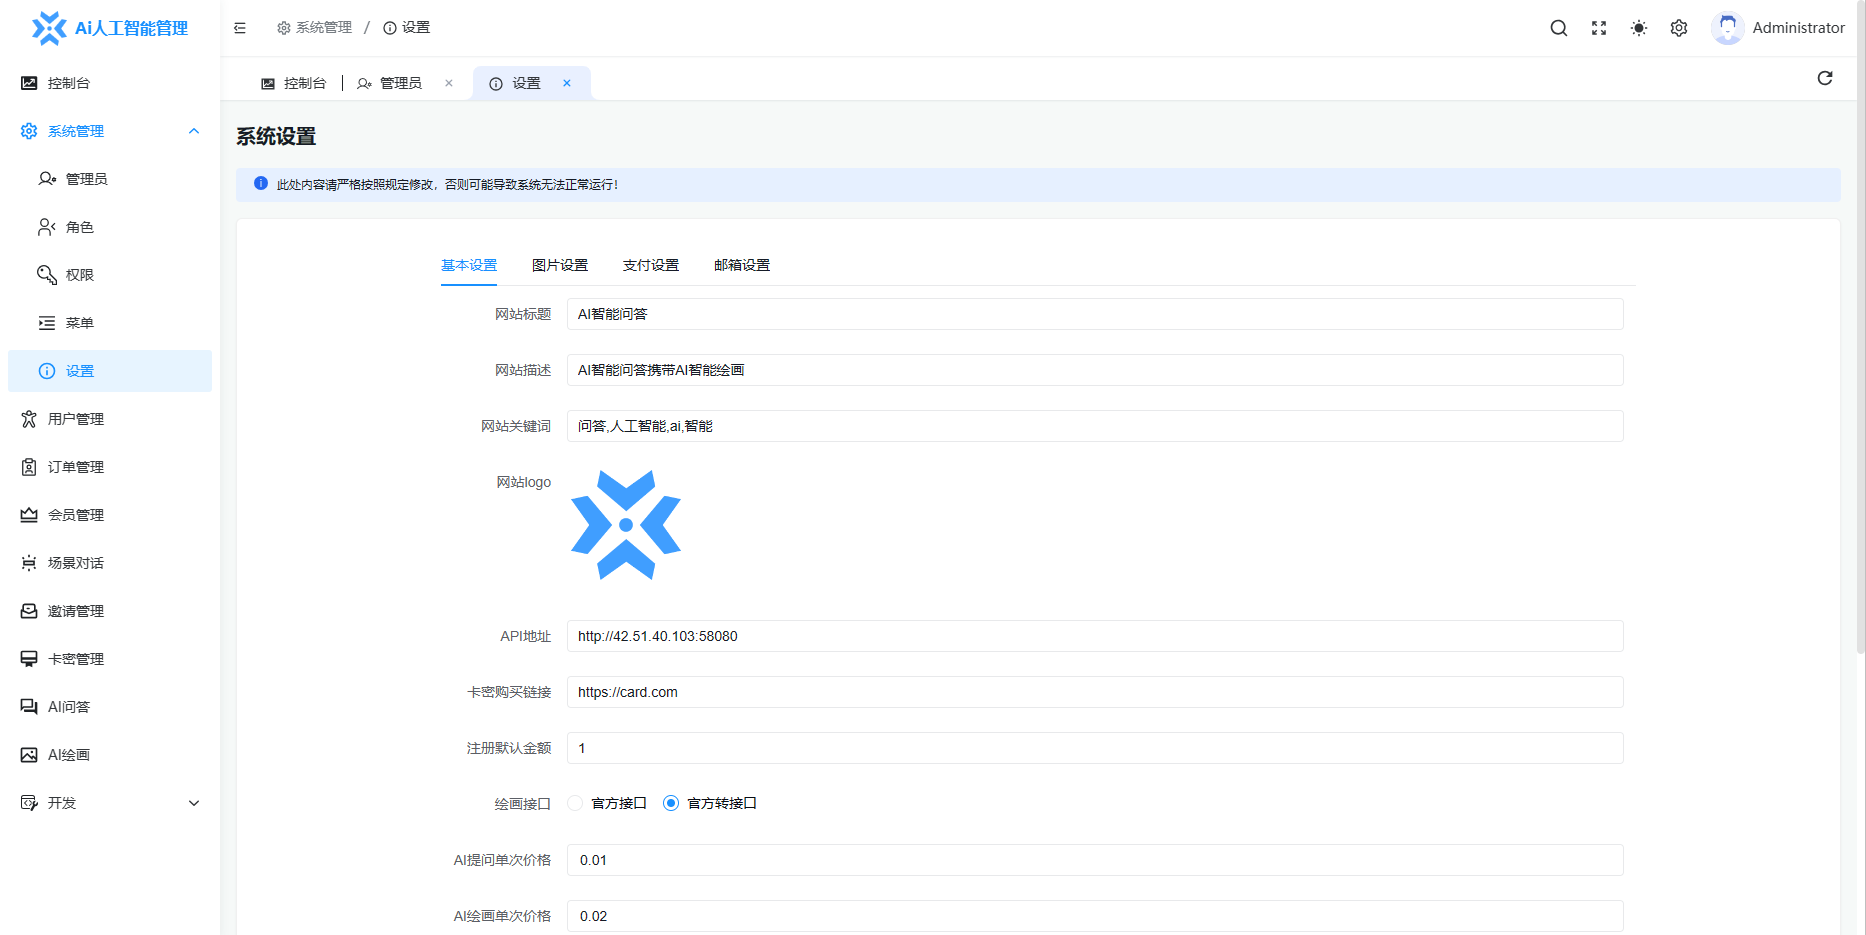This screenshot has height=935, width=1866.
Task: Switch theme with the sun icon
Action: pyautogui.click(x=1638, y=28)
